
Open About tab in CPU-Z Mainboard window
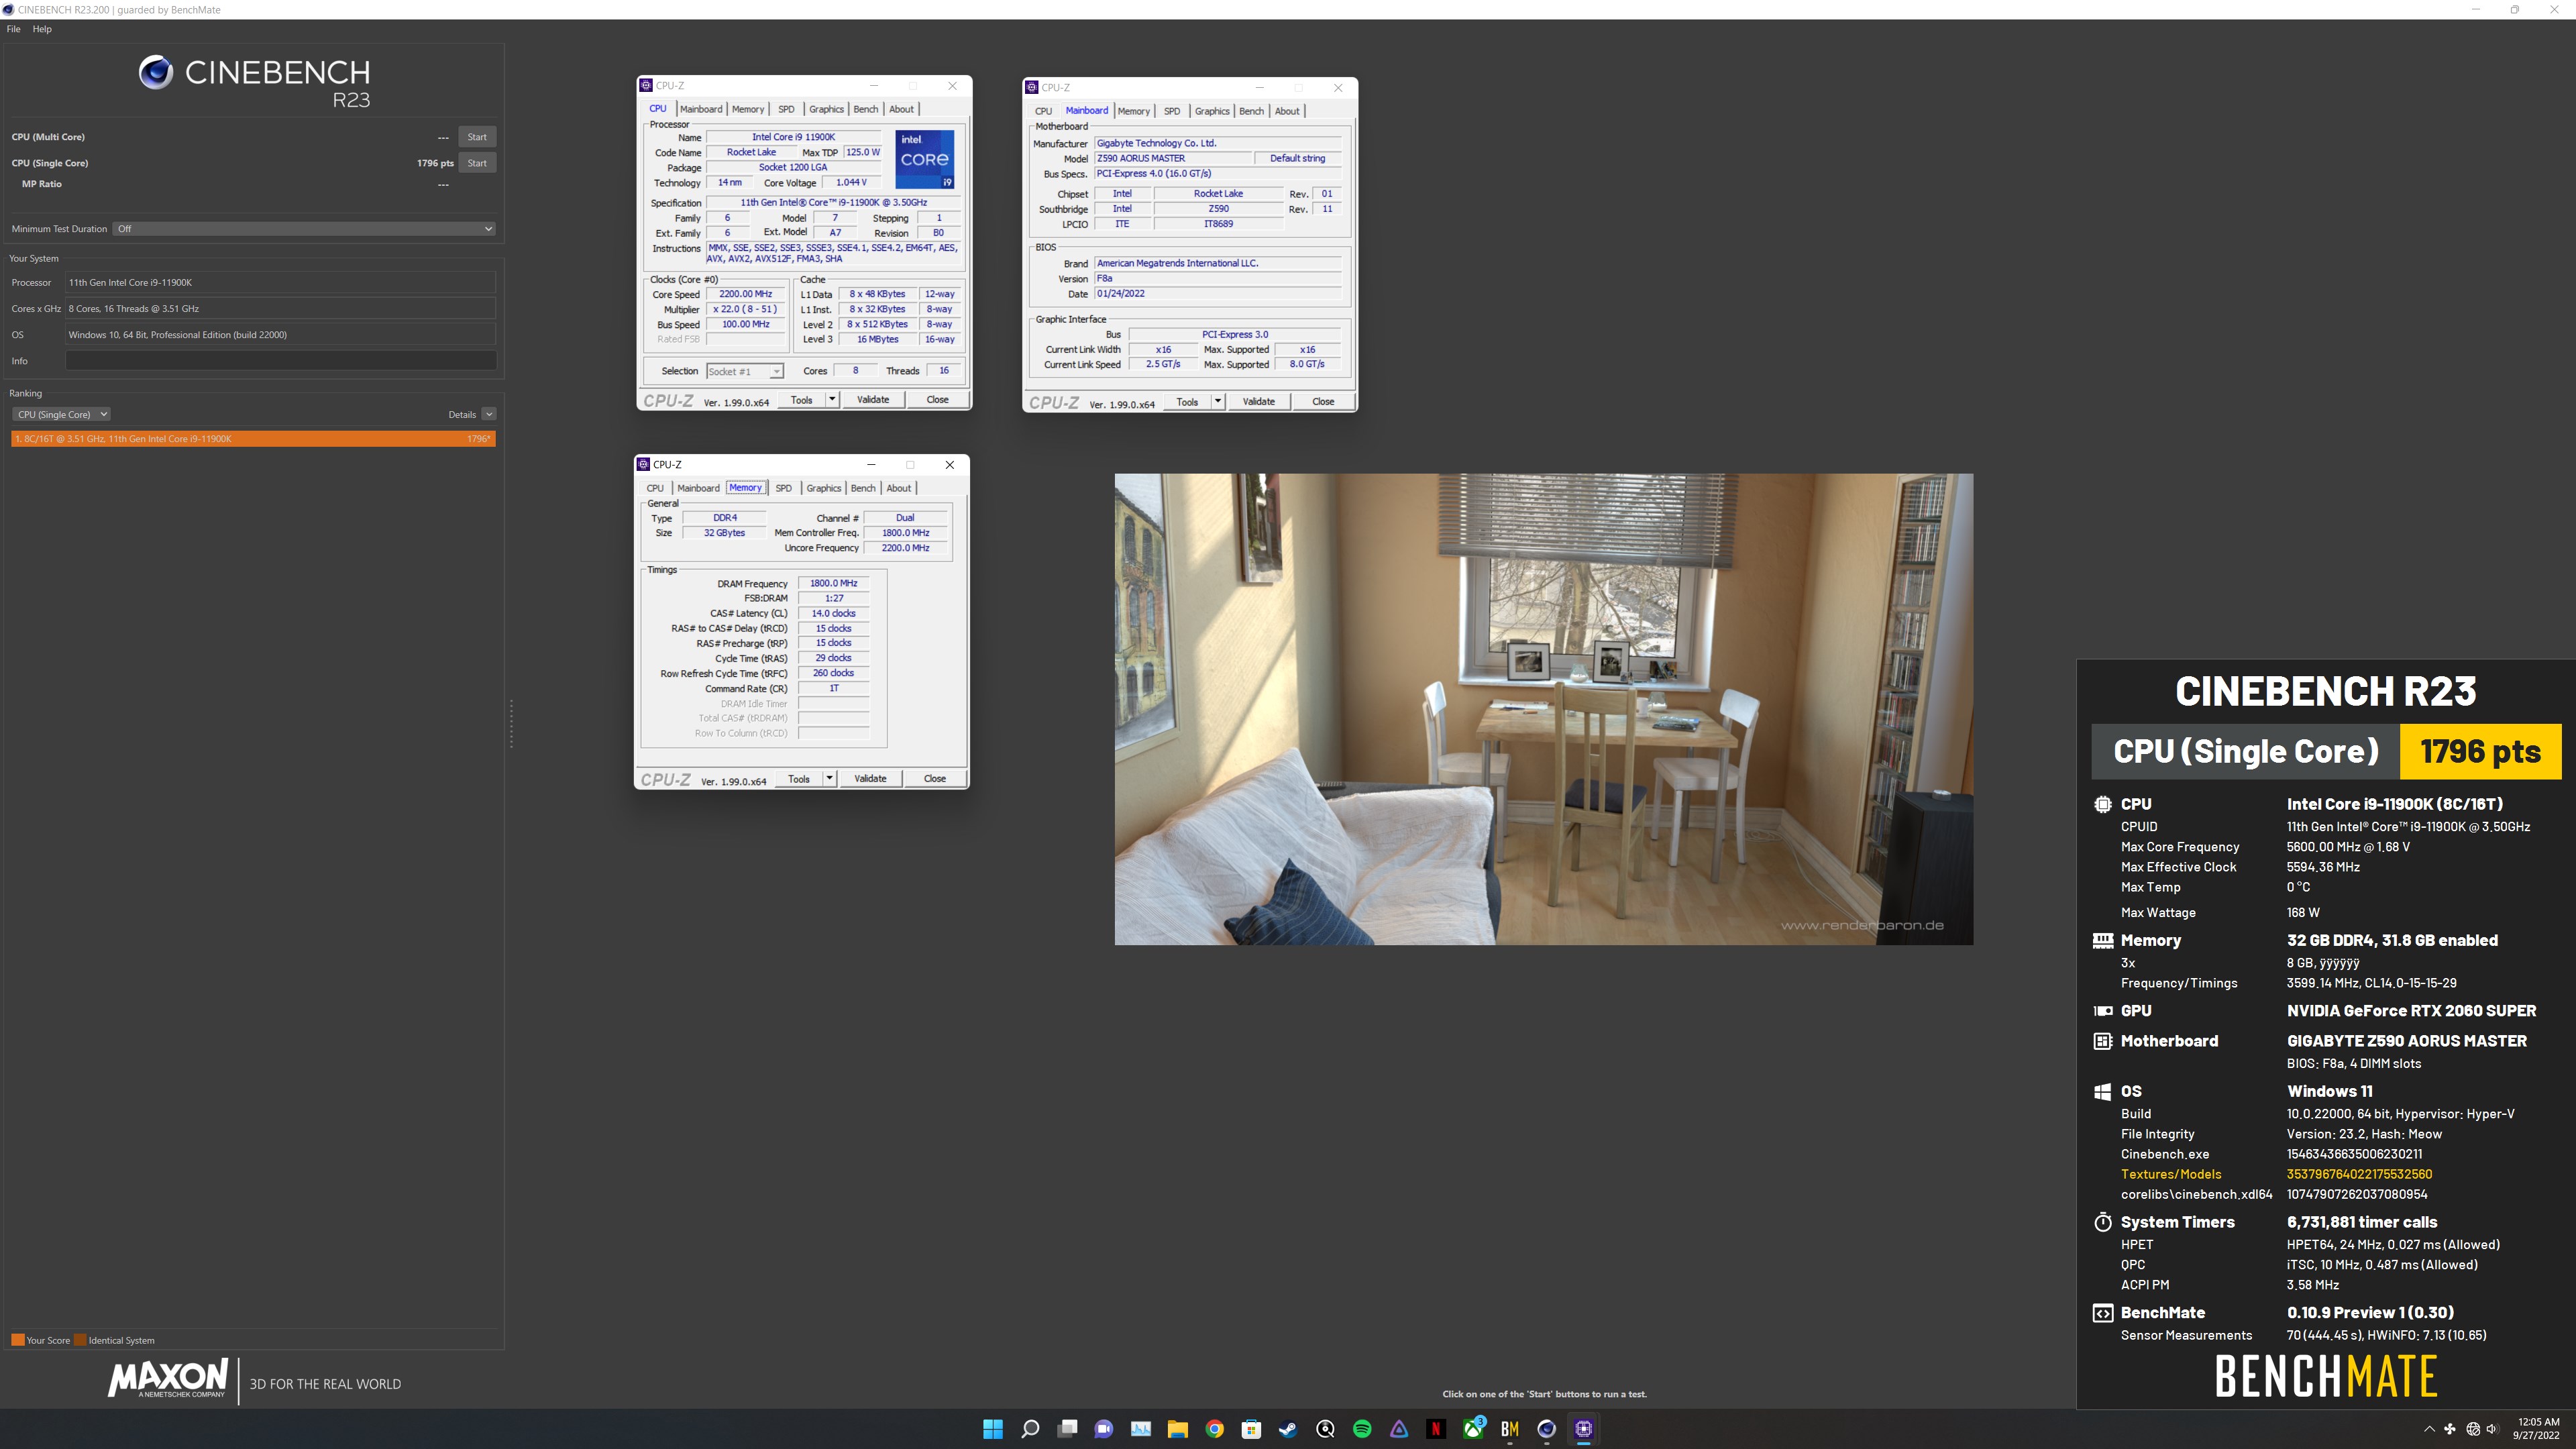[x=1287, y=111]
